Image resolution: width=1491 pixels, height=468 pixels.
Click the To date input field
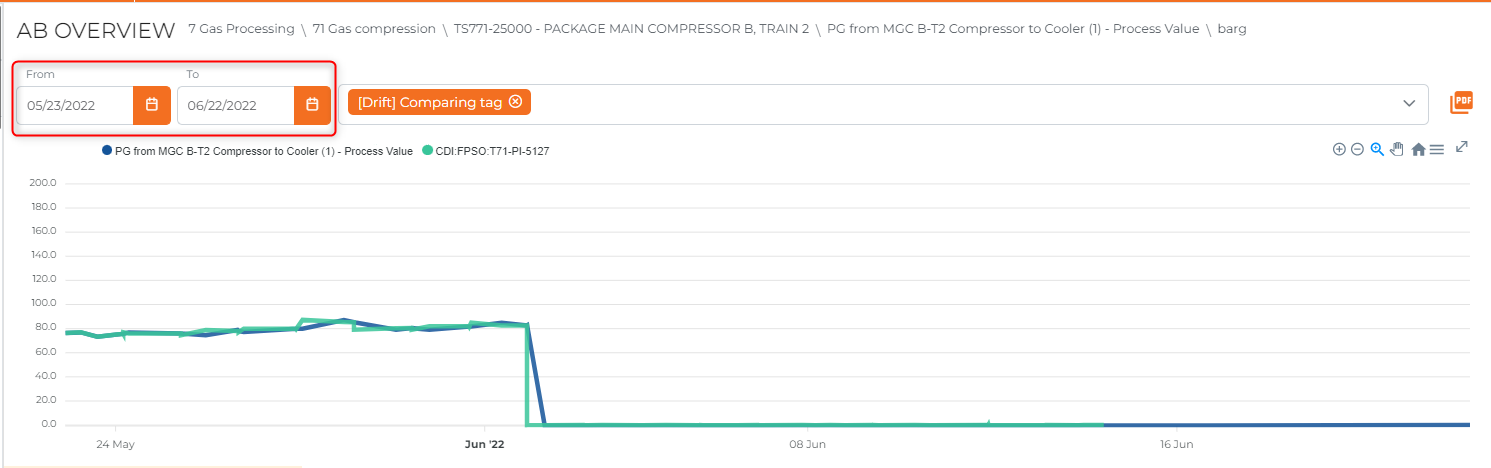coord(235,105)
